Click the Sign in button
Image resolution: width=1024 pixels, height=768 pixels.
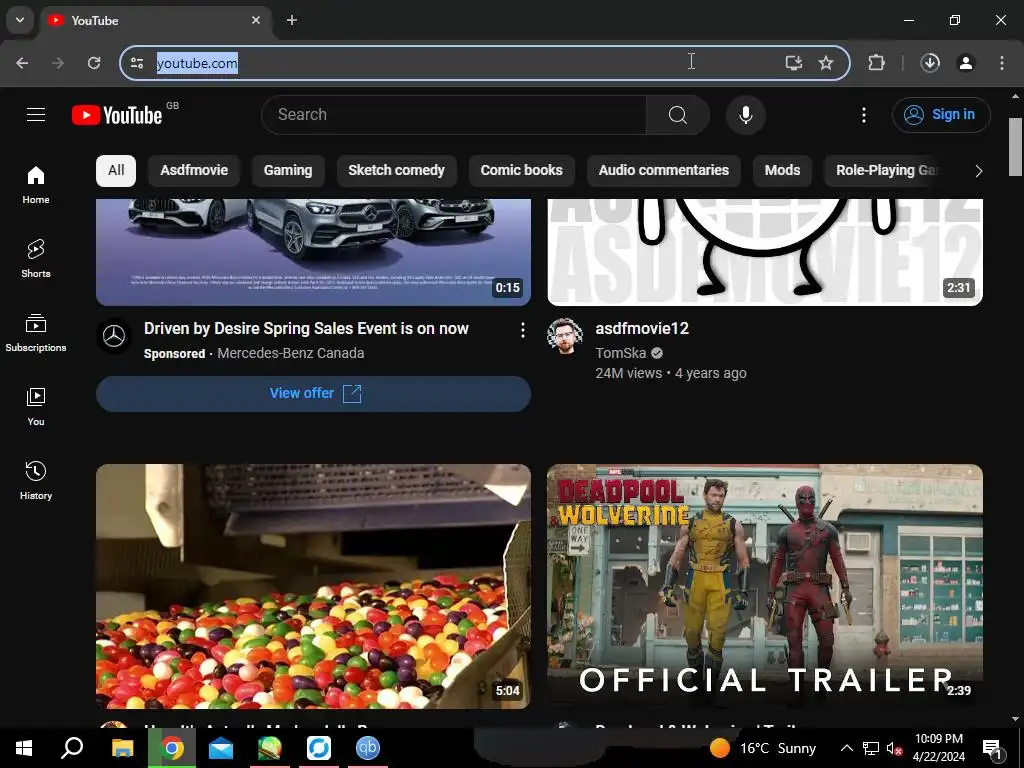click(941, 115)
